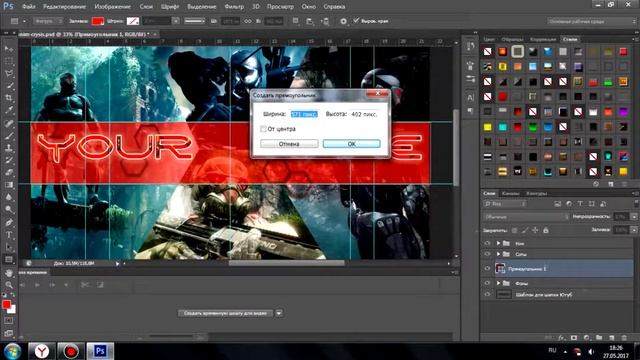Open the layer filter kind dropdown
The image size is (640, 360).
click(x=504, y=204)
